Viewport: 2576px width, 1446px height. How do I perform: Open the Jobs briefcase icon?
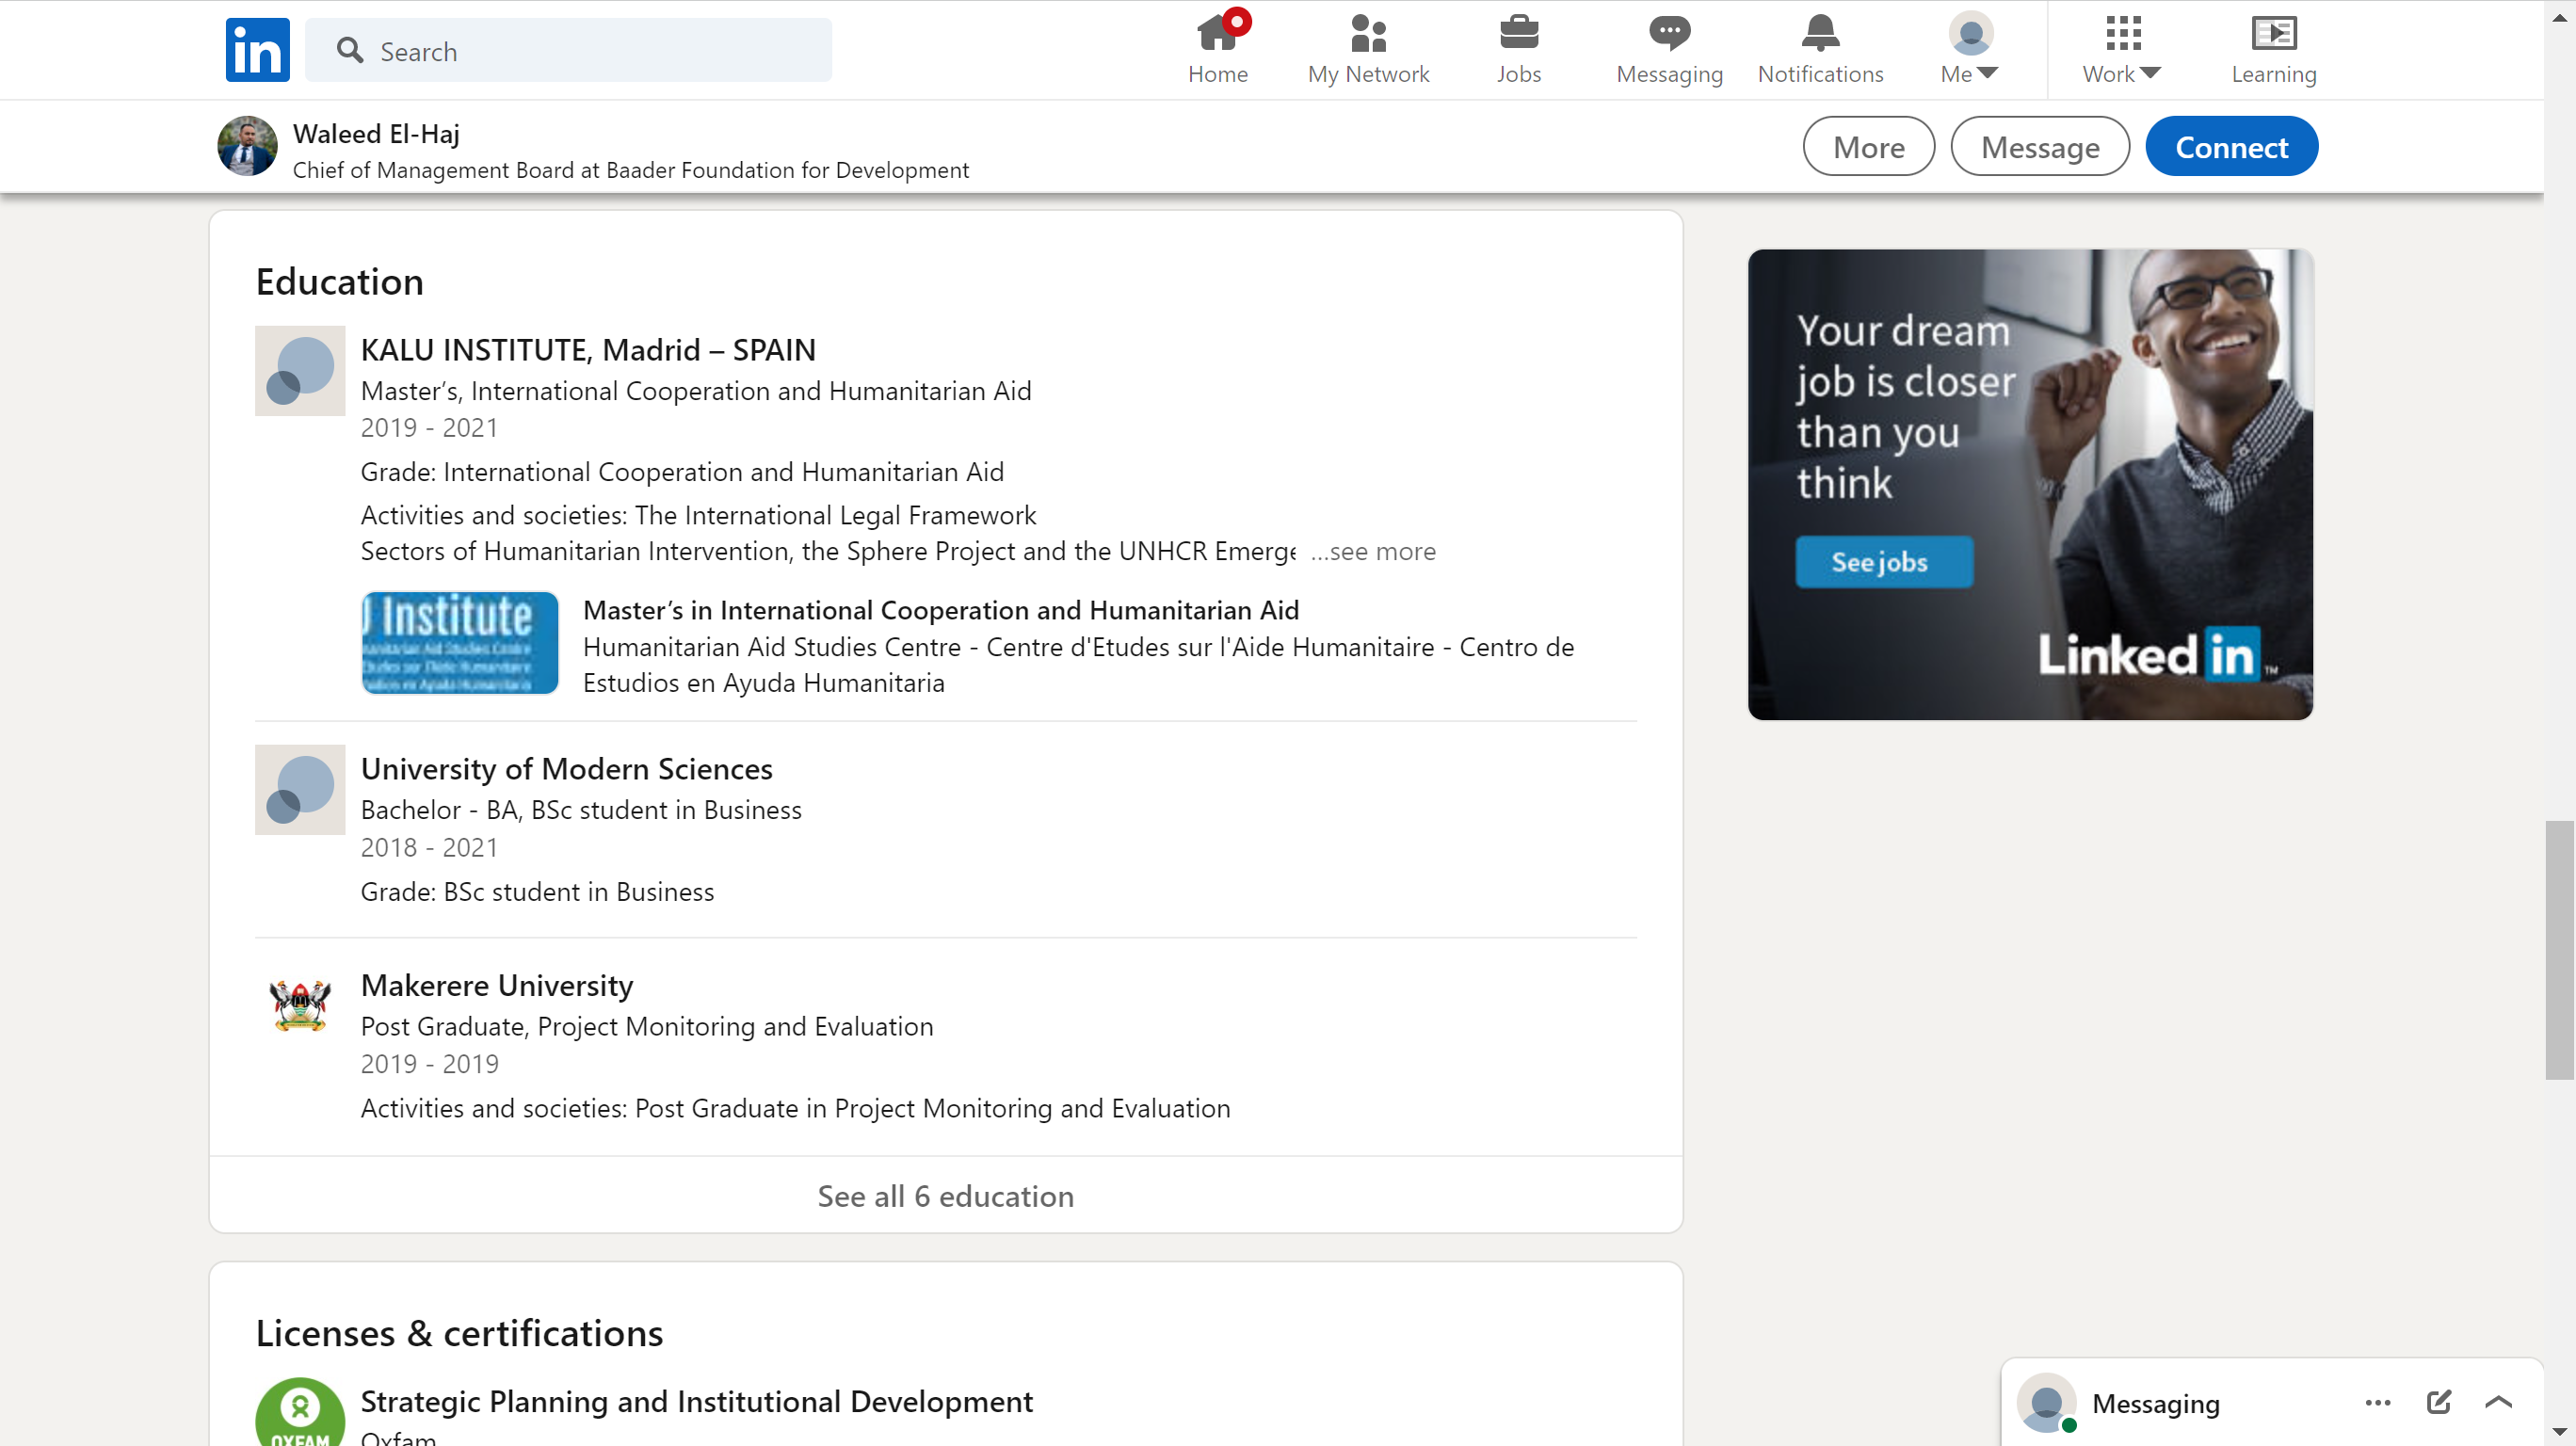pyautogui.click(x=1518, y=33)
